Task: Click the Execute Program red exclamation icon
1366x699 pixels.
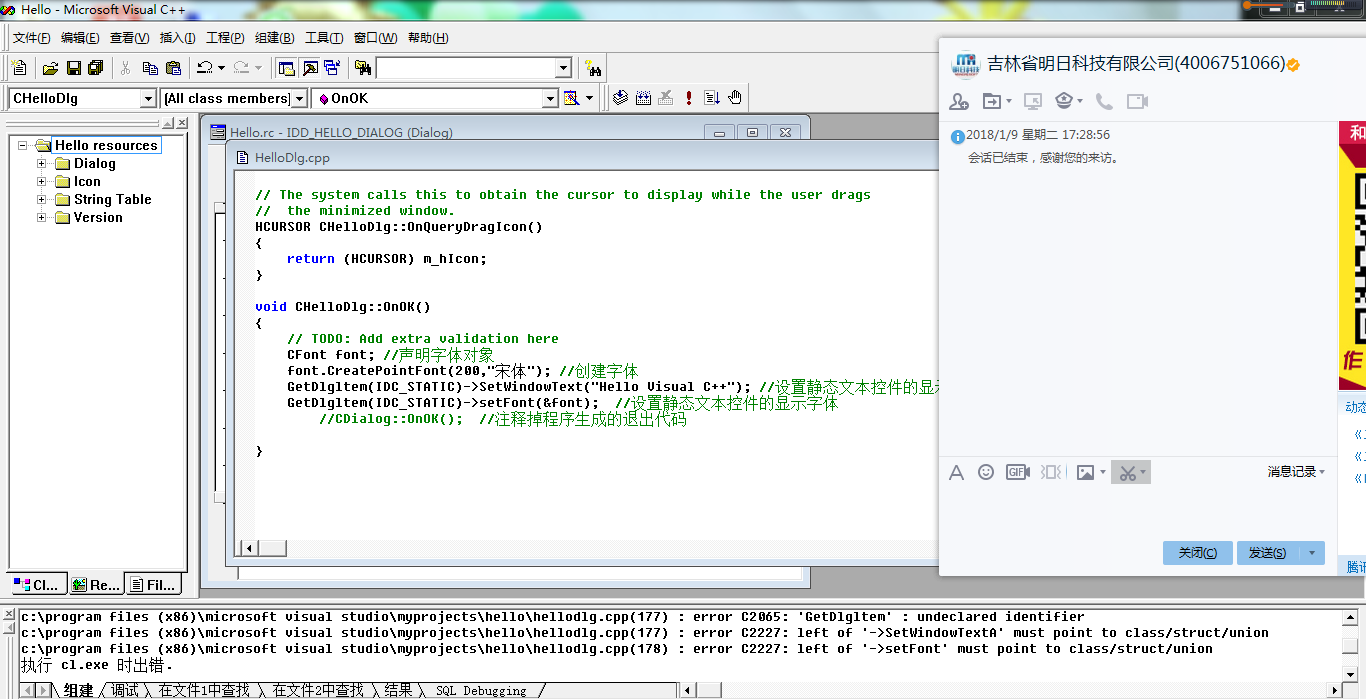Action: [x=689, y=98]
